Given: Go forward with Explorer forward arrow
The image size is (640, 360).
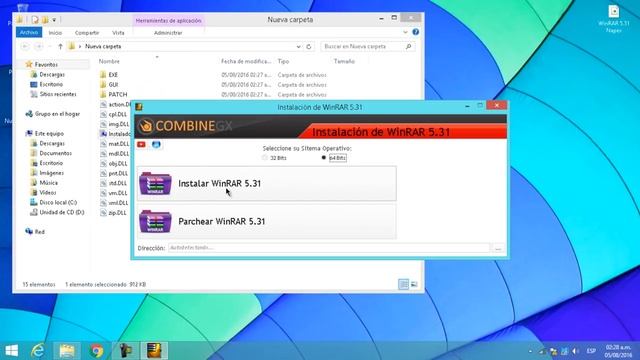Looking at the screenshot, I should click(39, 47).
